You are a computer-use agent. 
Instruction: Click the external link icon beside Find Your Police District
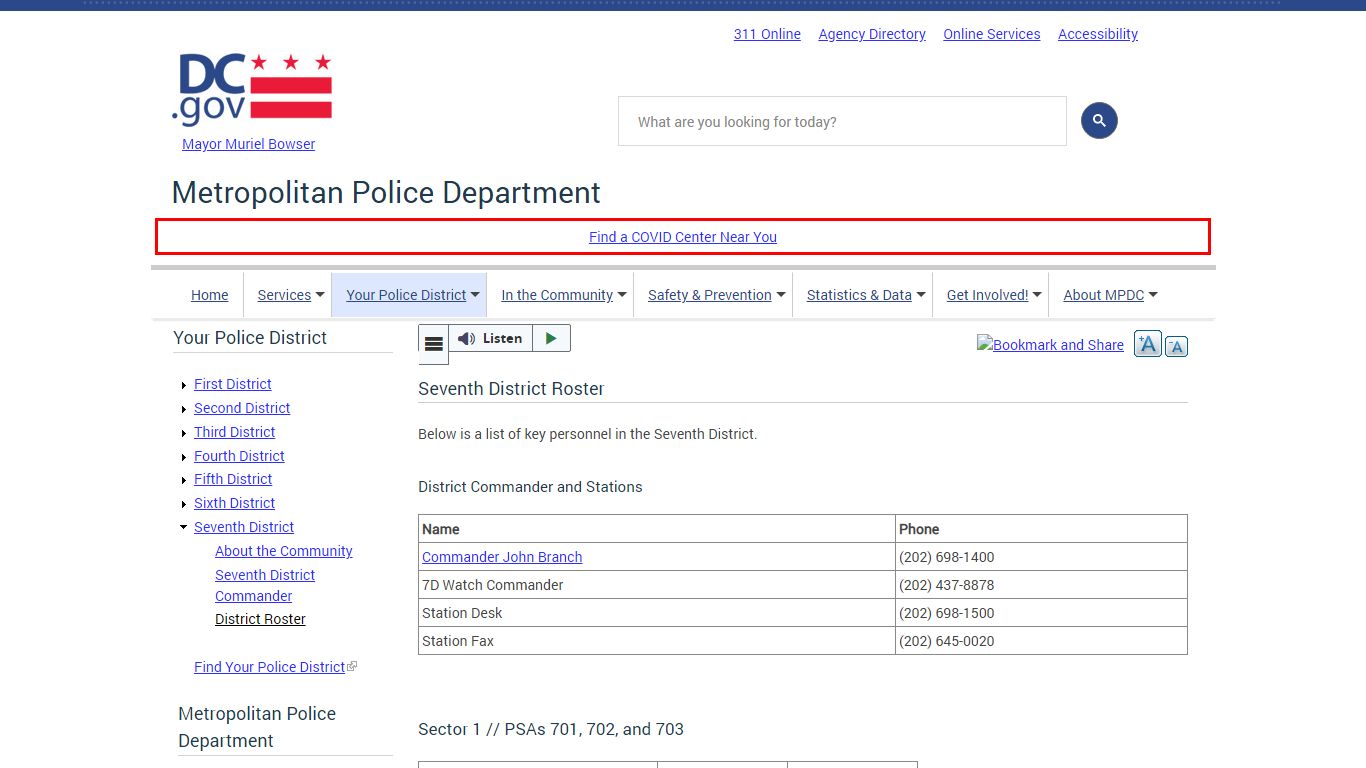(352, 667)
